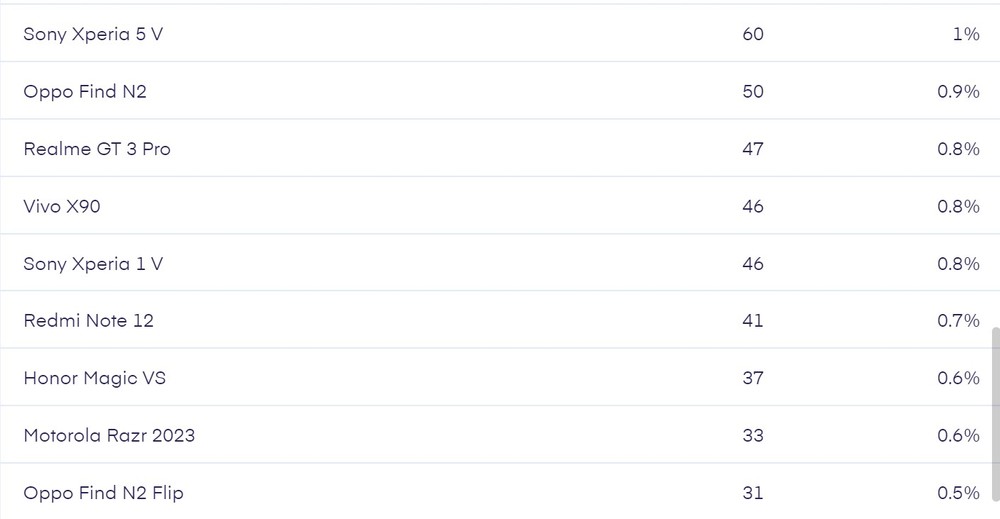Click on Honor Magic VS text
Screen dimensions: 1000x519
95,378
